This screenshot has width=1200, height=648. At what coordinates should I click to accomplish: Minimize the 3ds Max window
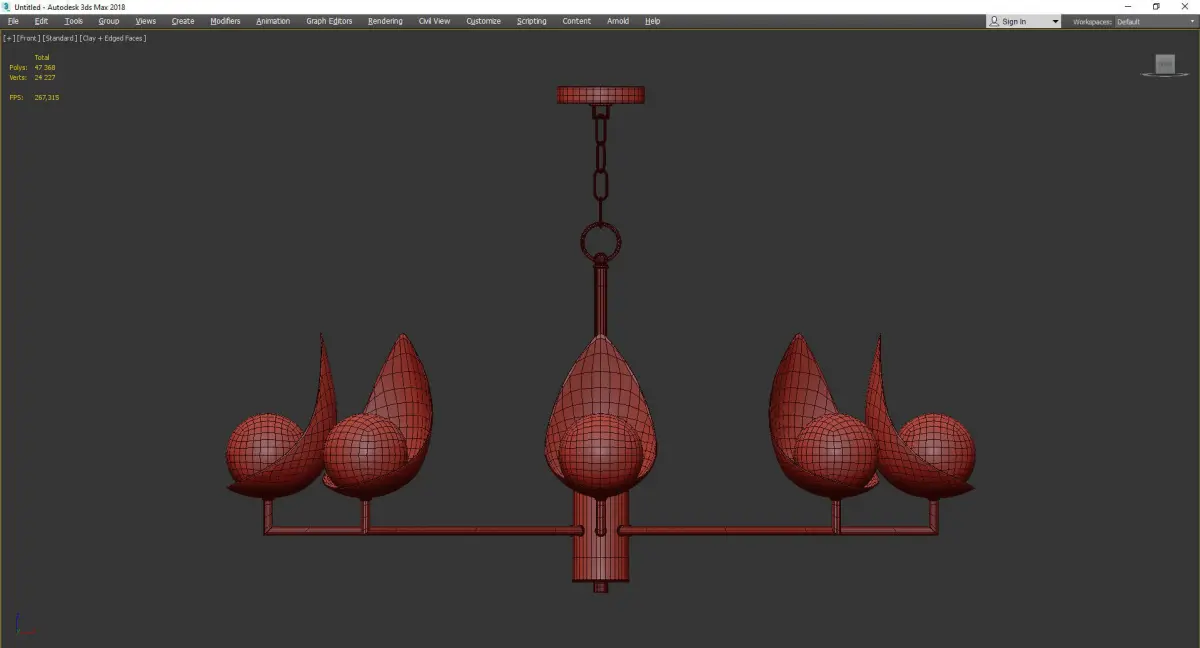coord(1128,7)
